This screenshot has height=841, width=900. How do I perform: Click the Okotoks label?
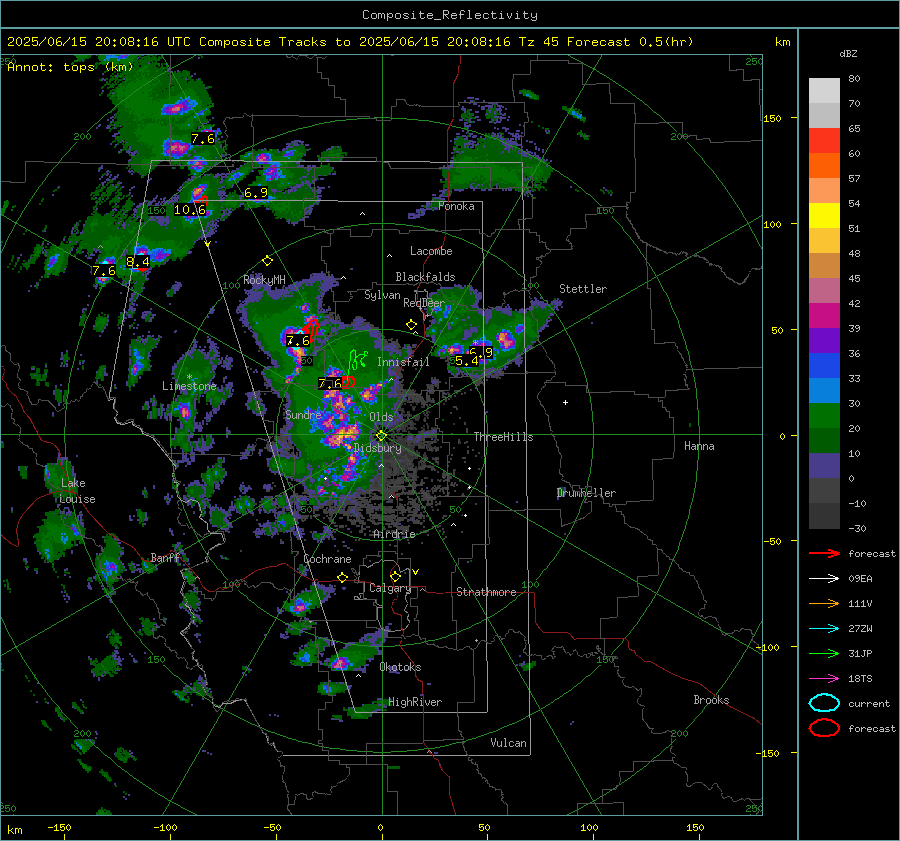(x=400, y=667)
